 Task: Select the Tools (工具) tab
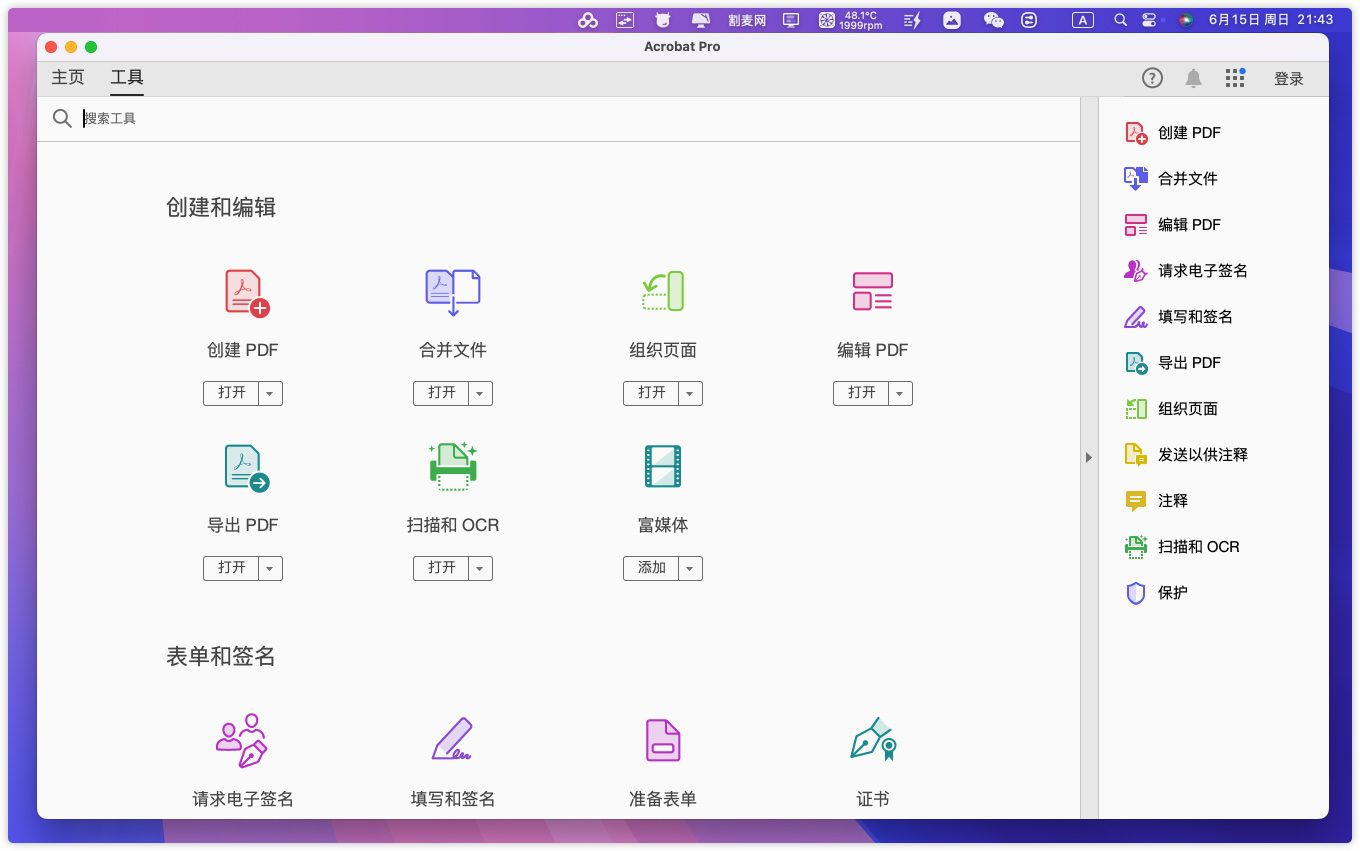point(127,78)
